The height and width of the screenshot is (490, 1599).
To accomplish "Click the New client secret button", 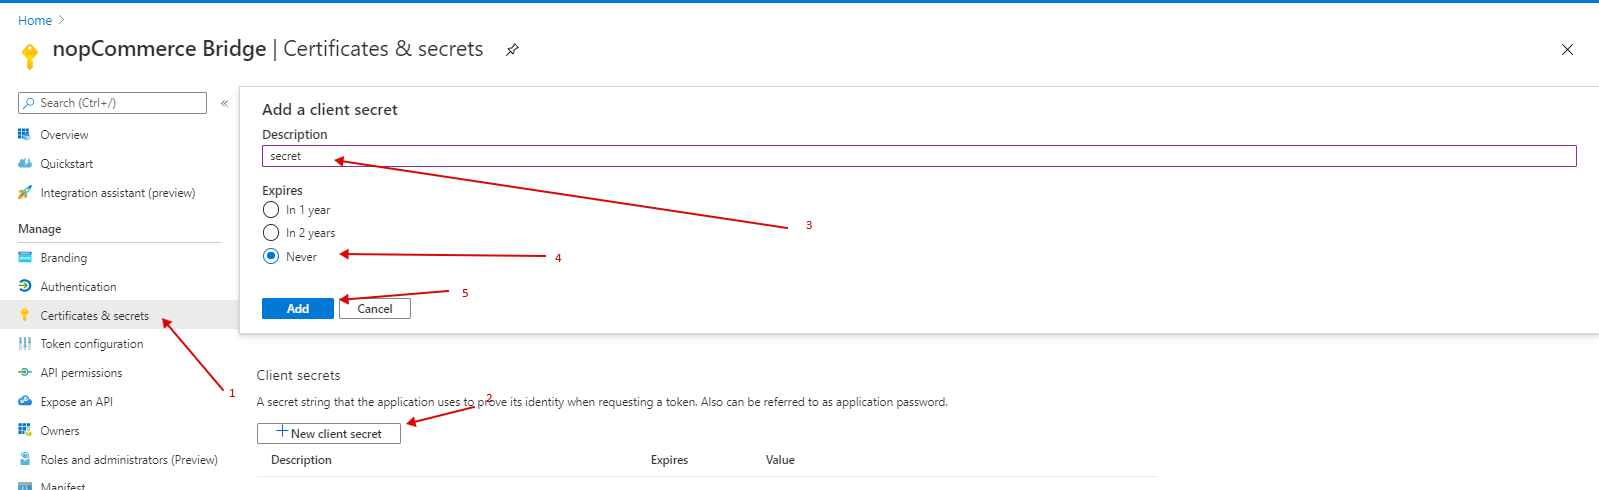I will 329,433.
